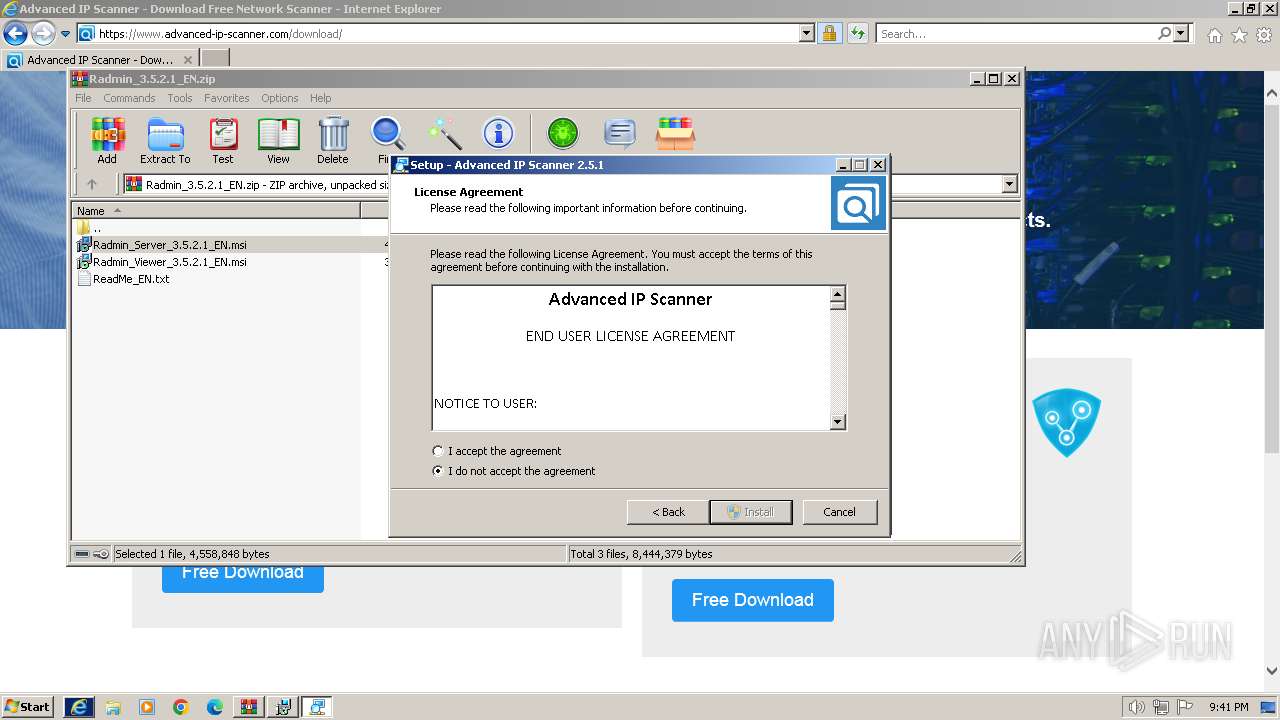Click the IE Search box

pyautogui.click(x=1017, y=34)
